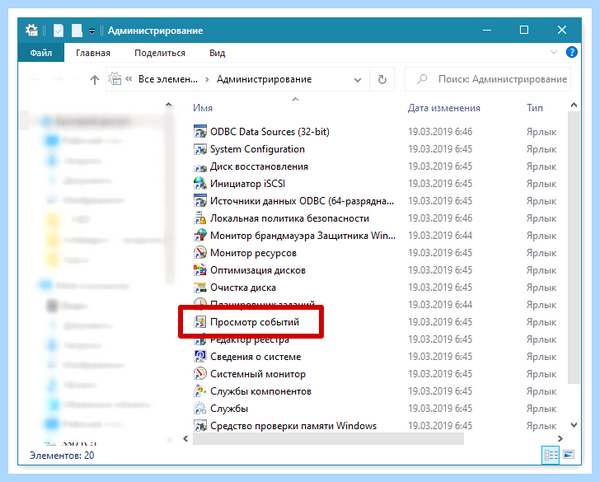Image resolution: width=600 pixels, height=482 pixels.
Task: Select Монитор брандмауэра Защитника Windows icon
Action: pyautogui.click(x=200, y=235)
